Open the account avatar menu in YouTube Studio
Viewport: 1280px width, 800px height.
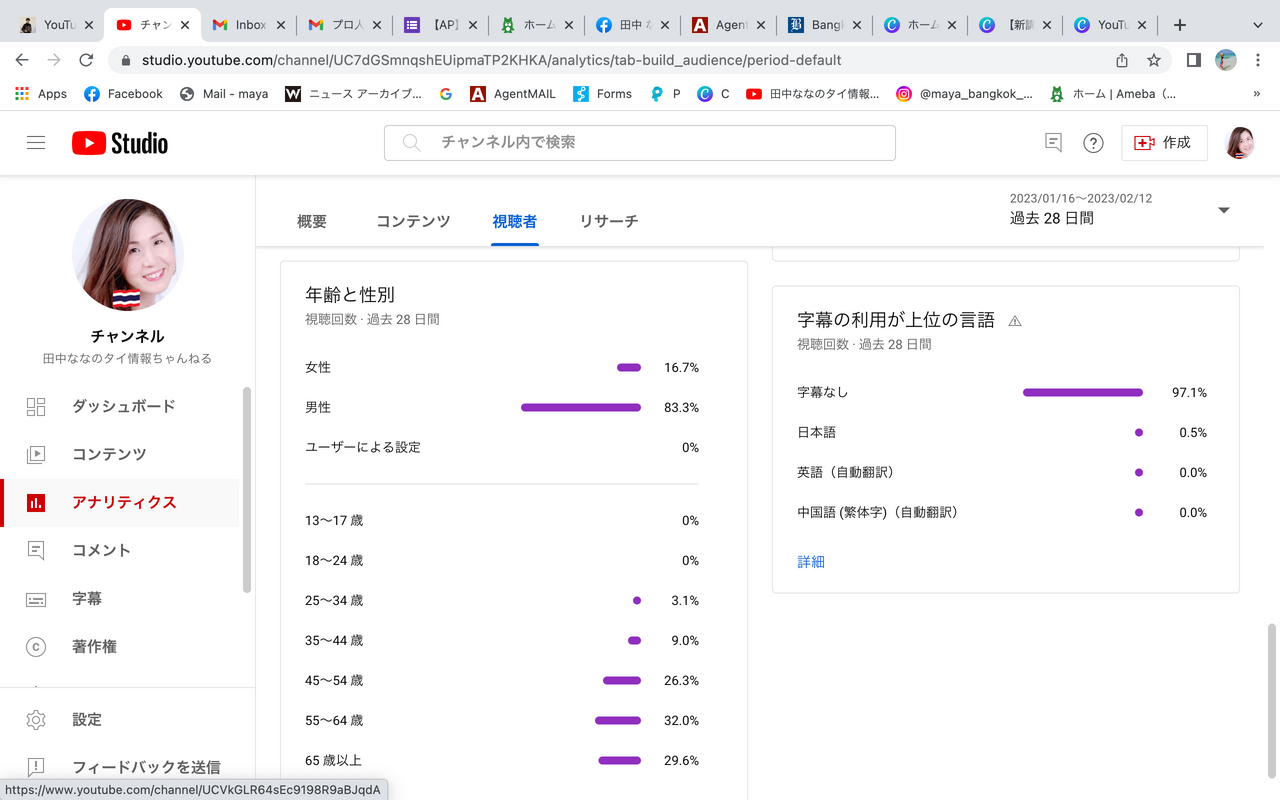(1240, 143)
